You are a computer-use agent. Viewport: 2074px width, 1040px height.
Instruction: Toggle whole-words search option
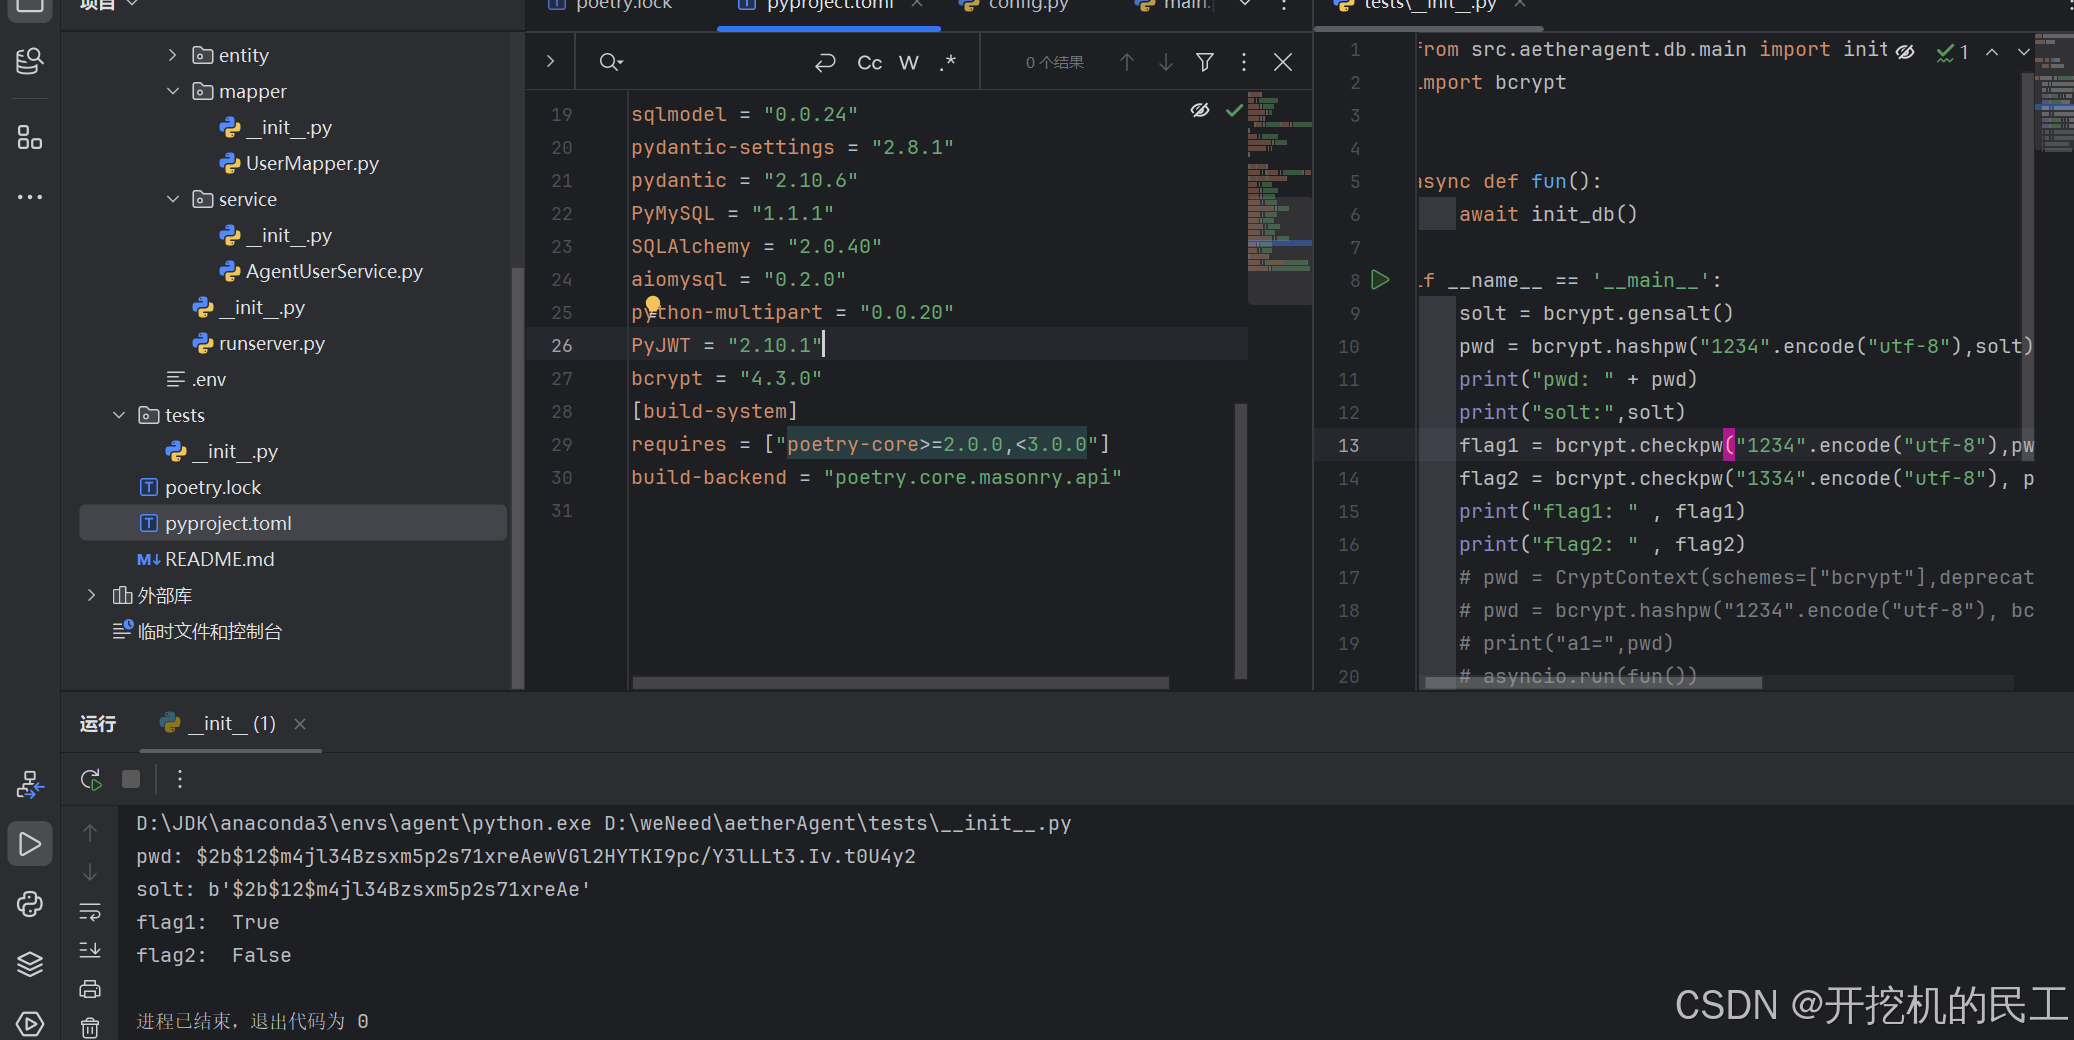pos(907,61)
